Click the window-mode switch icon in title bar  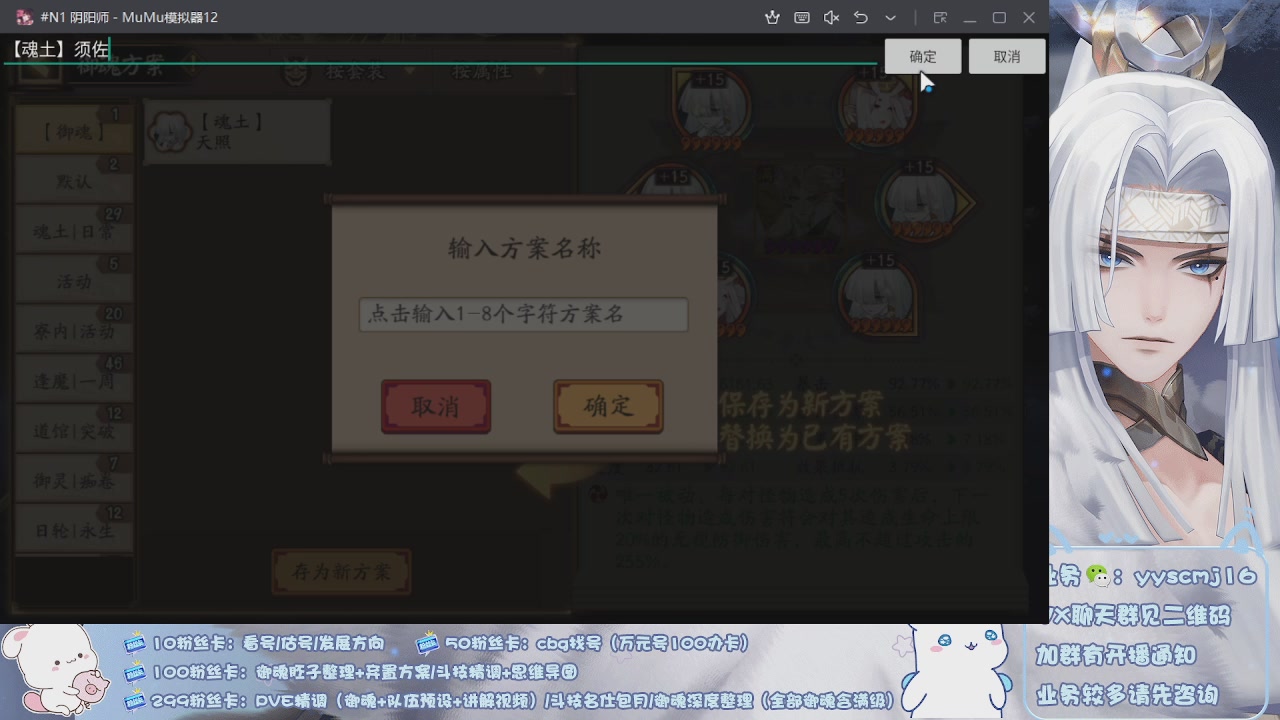[x=940, y=17]
